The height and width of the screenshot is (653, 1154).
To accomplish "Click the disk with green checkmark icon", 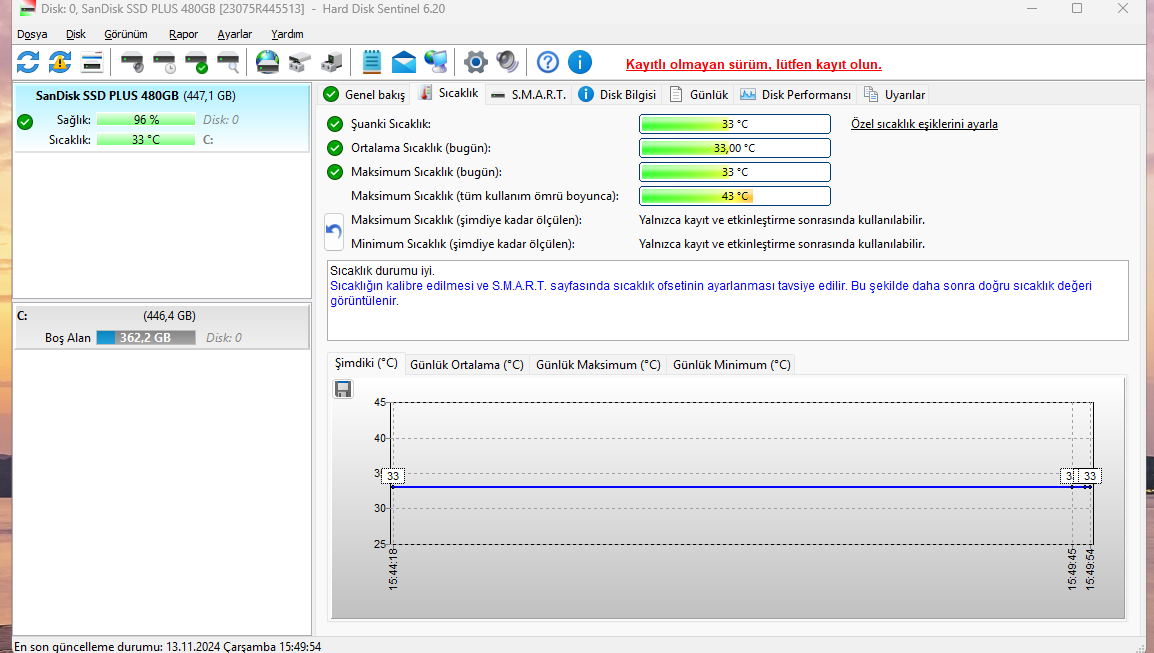I will 197,62.
